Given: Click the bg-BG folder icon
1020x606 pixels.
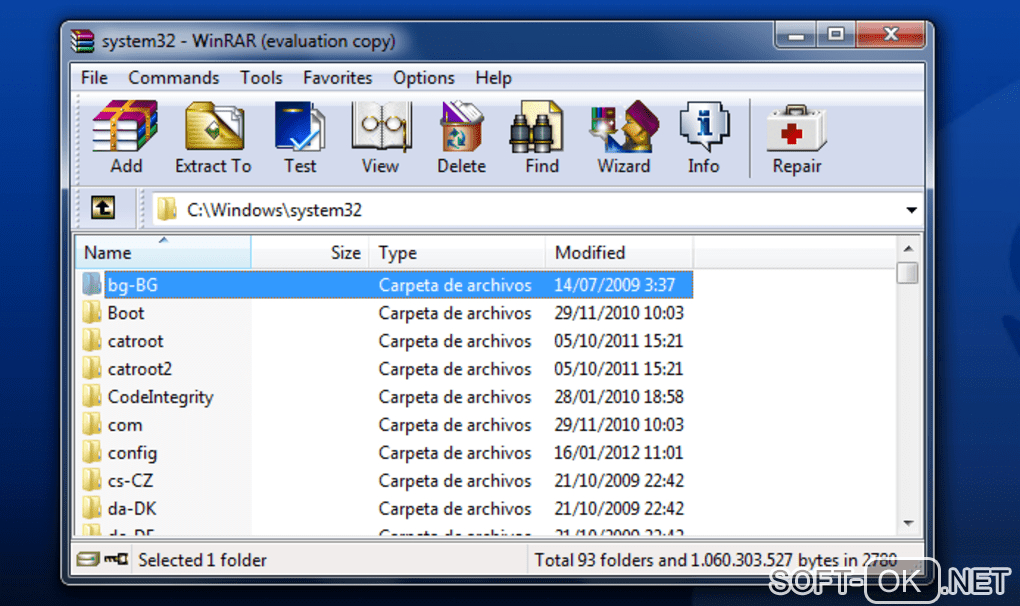Looking at the screenshot, I should [92, 284].
